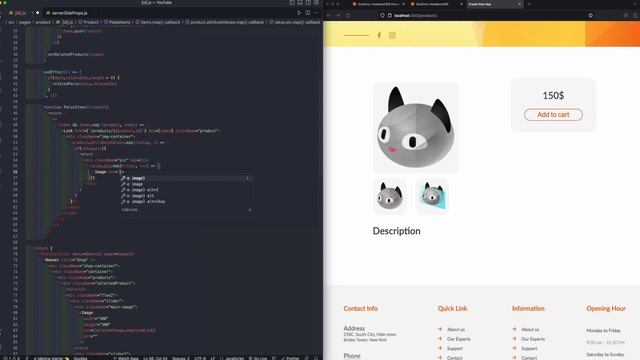
Task: Click the Go Live status bar item
Action: pyautogui.click(x=258, y=358)
